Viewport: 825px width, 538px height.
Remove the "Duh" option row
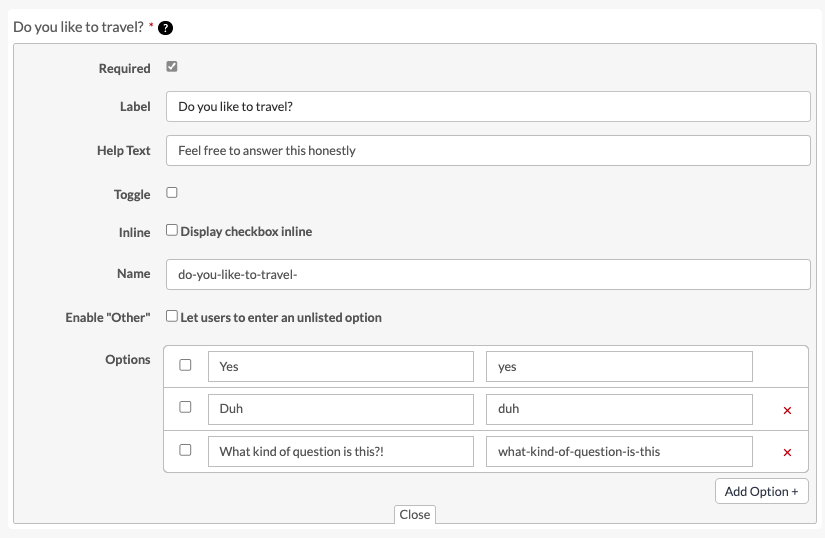tap(787, 410)
